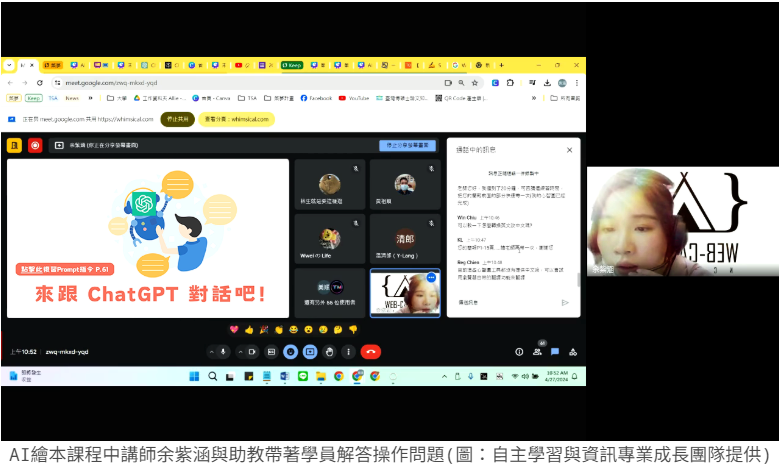779x464 pixels.
Task: Send the party popper emoji reaction
Action: click(x=264, y=329)
